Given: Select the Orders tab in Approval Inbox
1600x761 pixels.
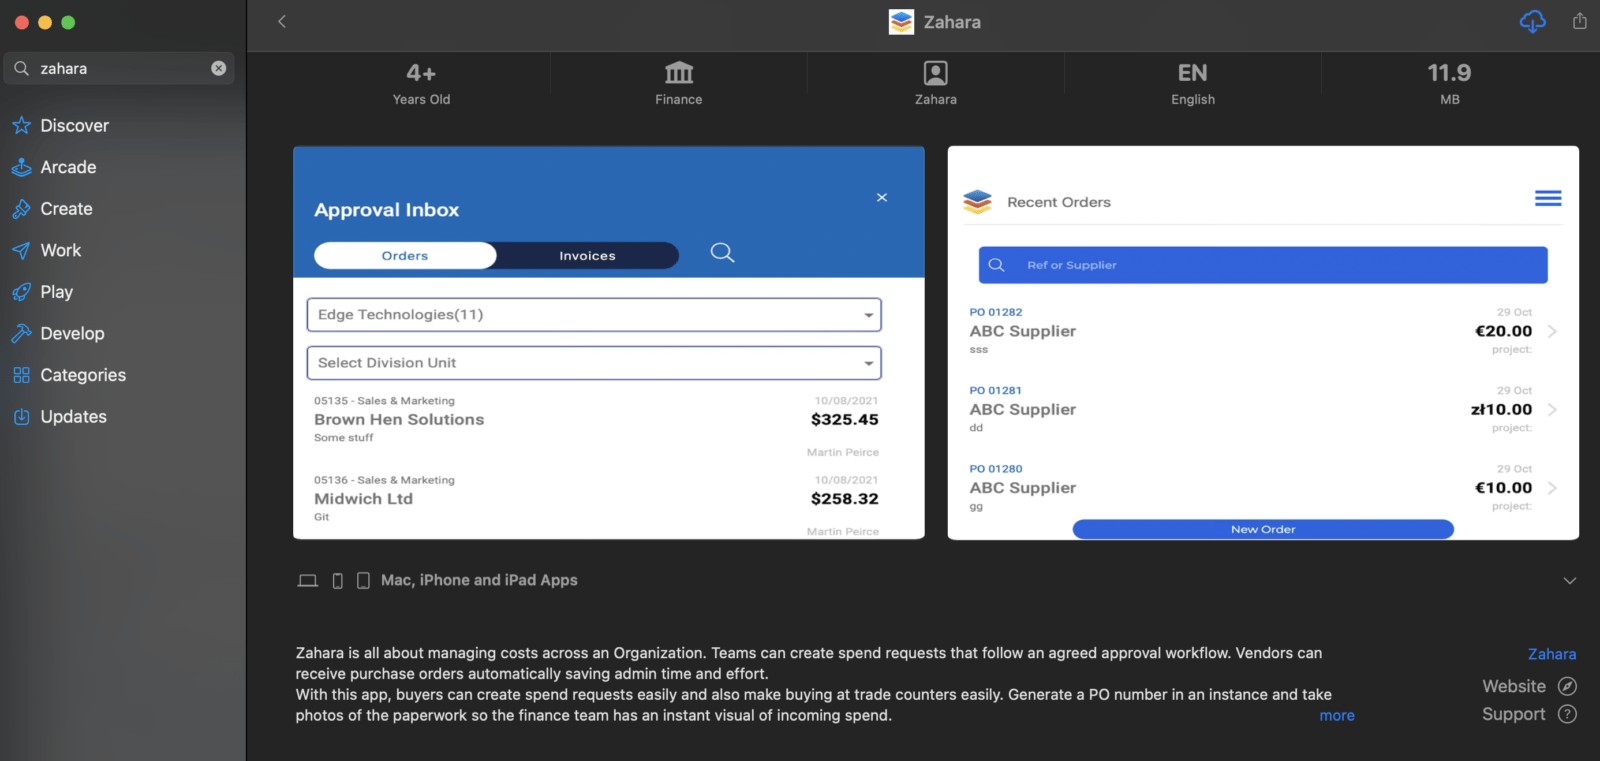Looking at the screenshot, I should (405, 256).
